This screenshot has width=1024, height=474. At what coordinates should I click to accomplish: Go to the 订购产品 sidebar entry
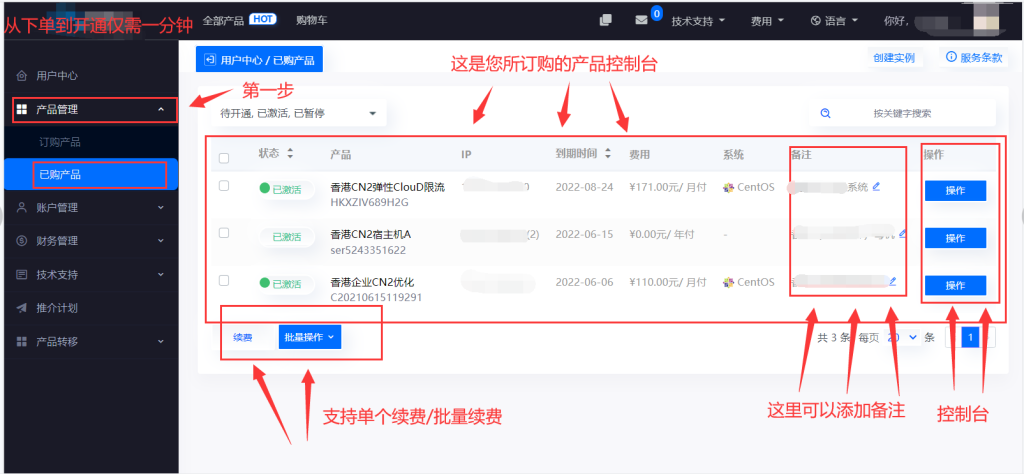pyautogui.click(x=60, y=142)
